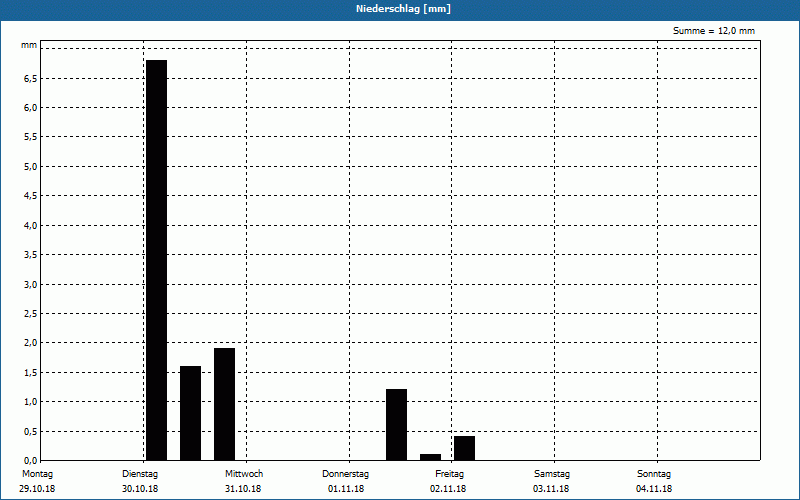Viewport: 800px width, 500px height.
Task: Click the date 04.11.18
Action: point(654,489)
